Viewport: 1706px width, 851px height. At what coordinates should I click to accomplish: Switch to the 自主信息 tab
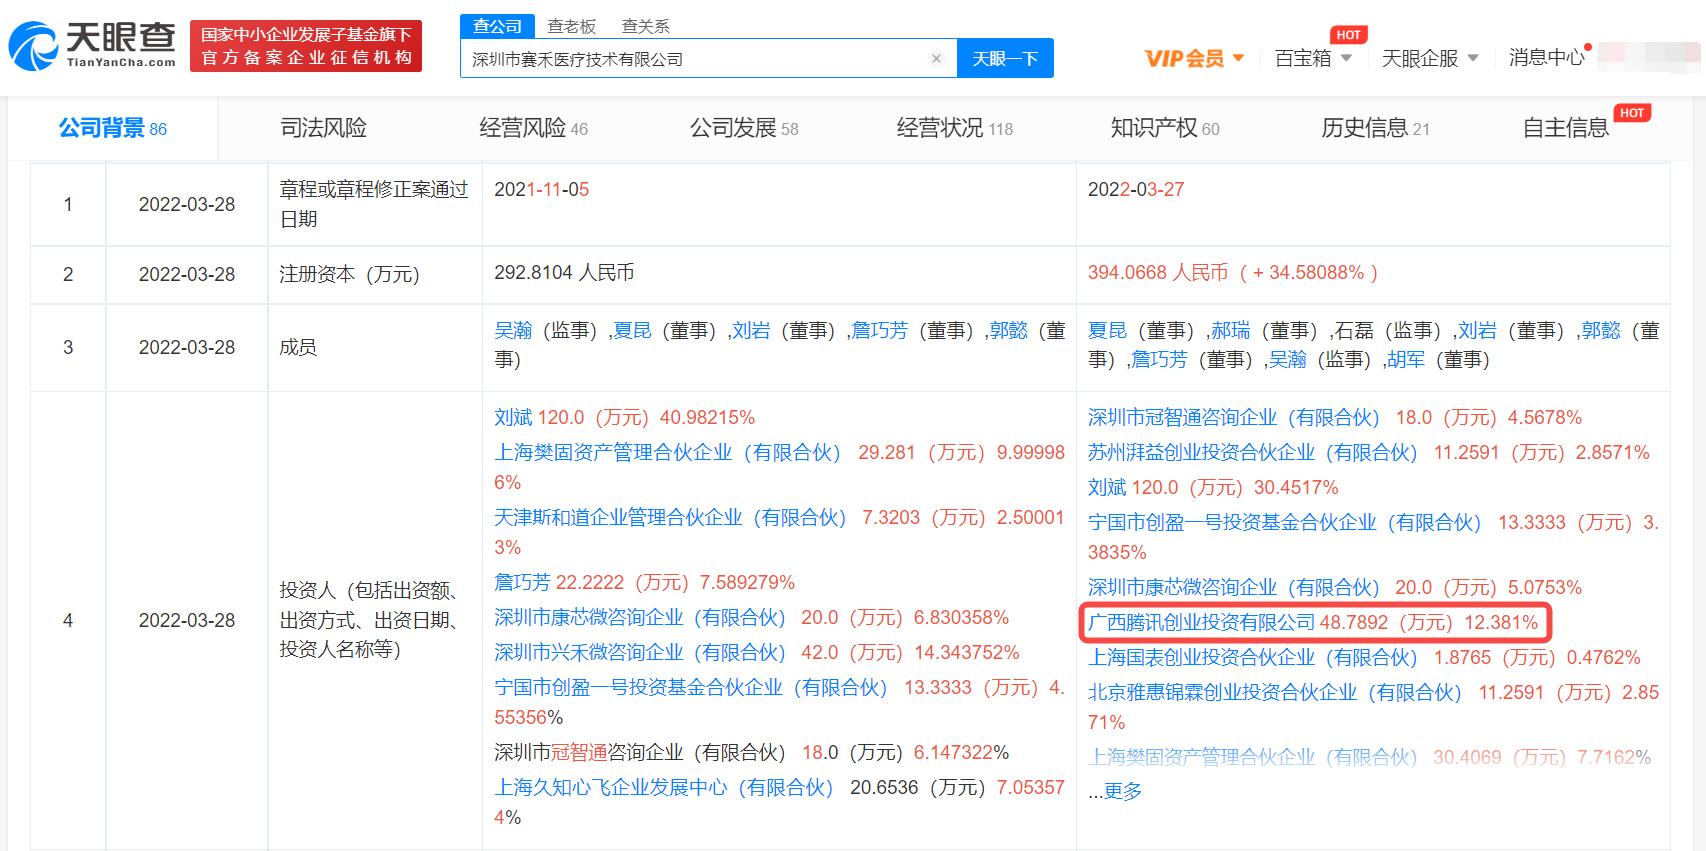tap(1566, 128)
